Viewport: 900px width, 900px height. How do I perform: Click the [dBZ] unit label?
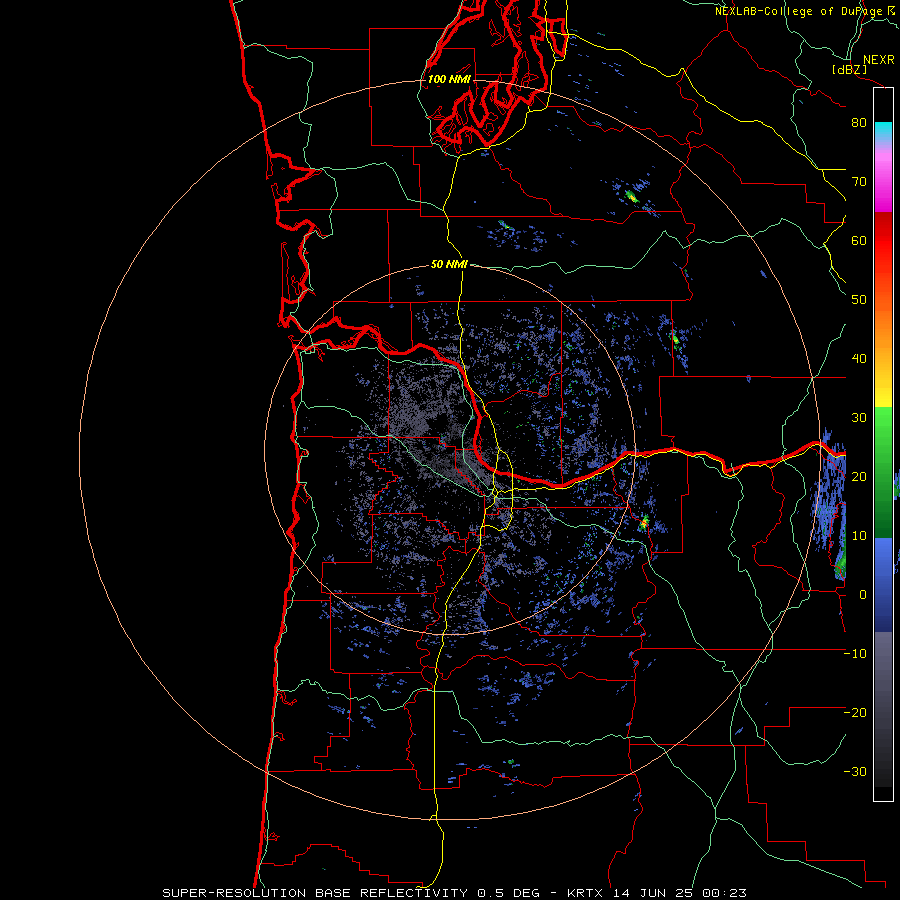849,70
